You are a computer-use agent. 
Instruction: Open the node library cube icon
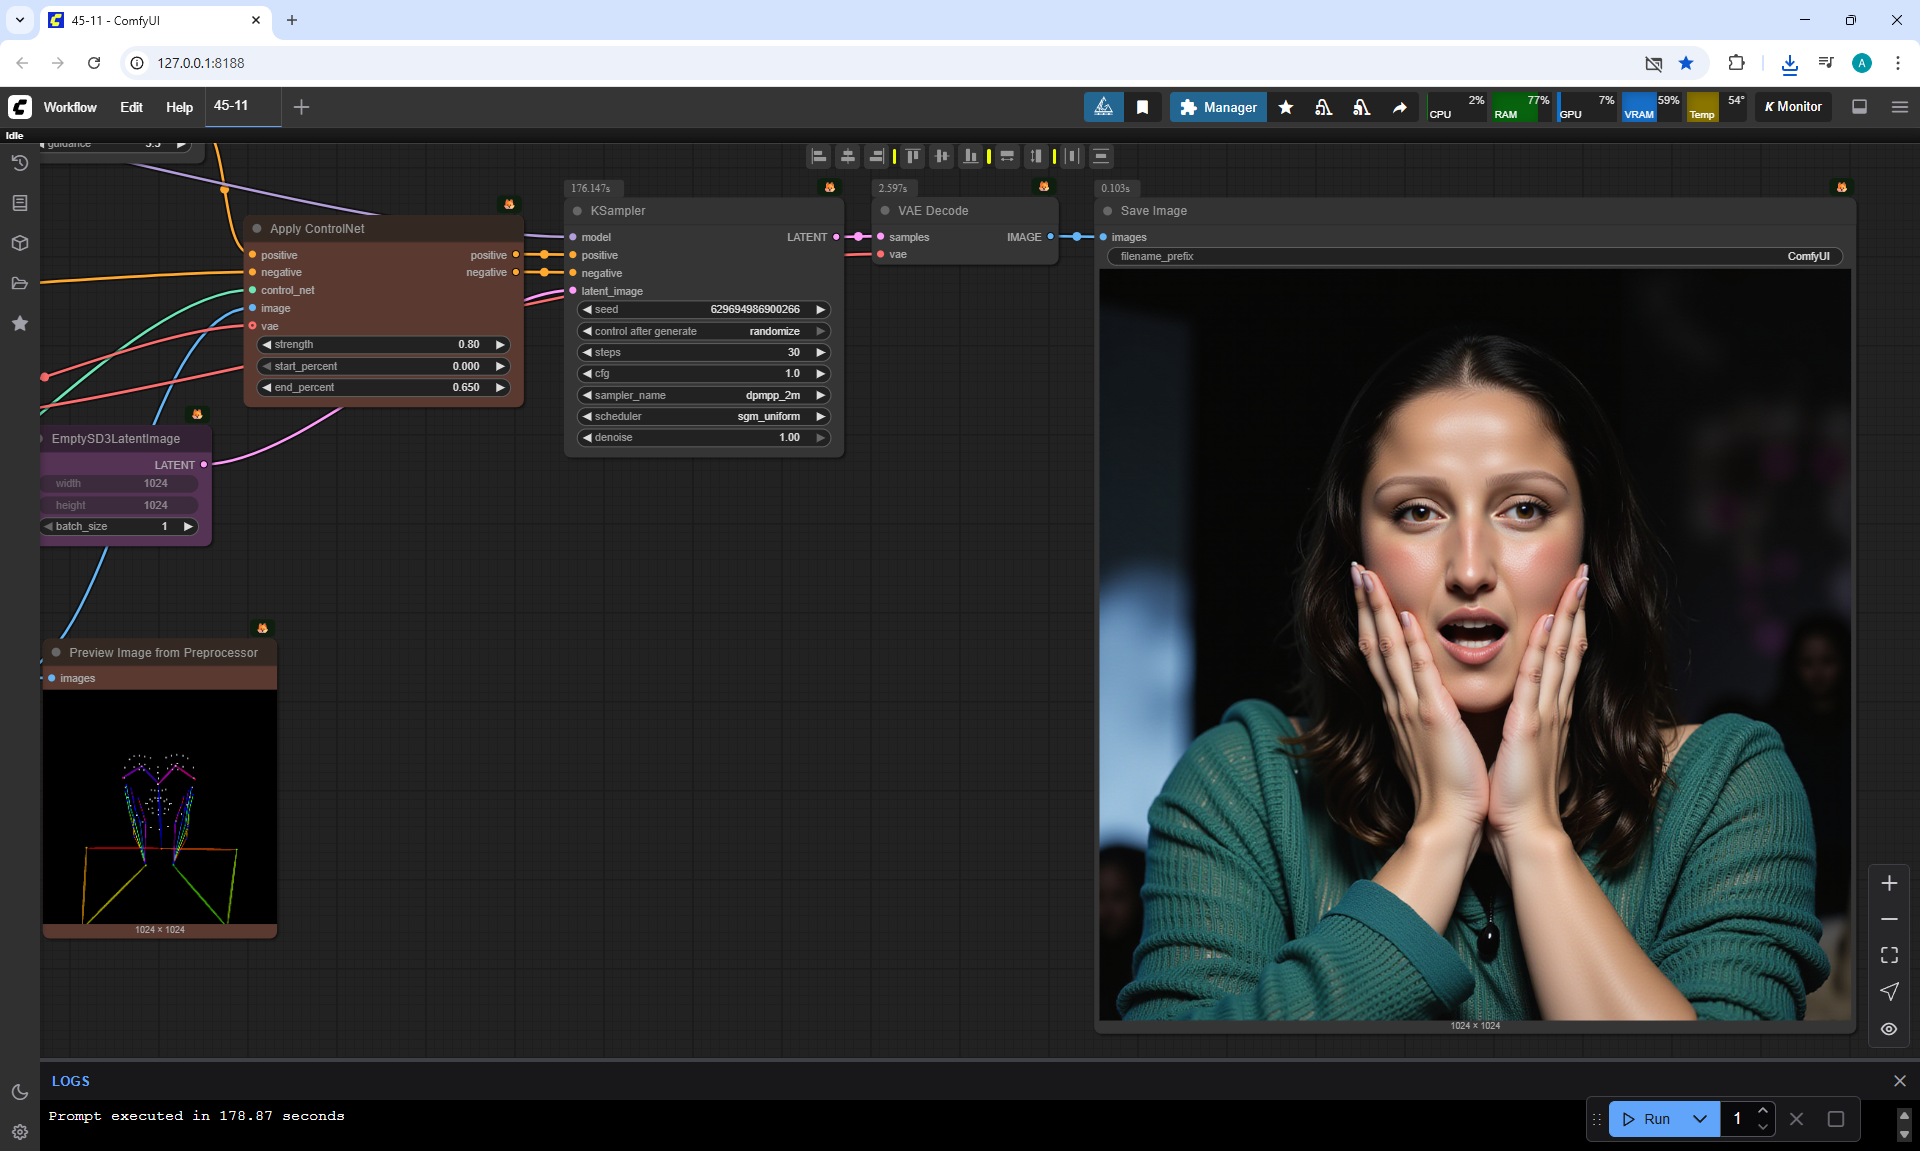[19, 243]
